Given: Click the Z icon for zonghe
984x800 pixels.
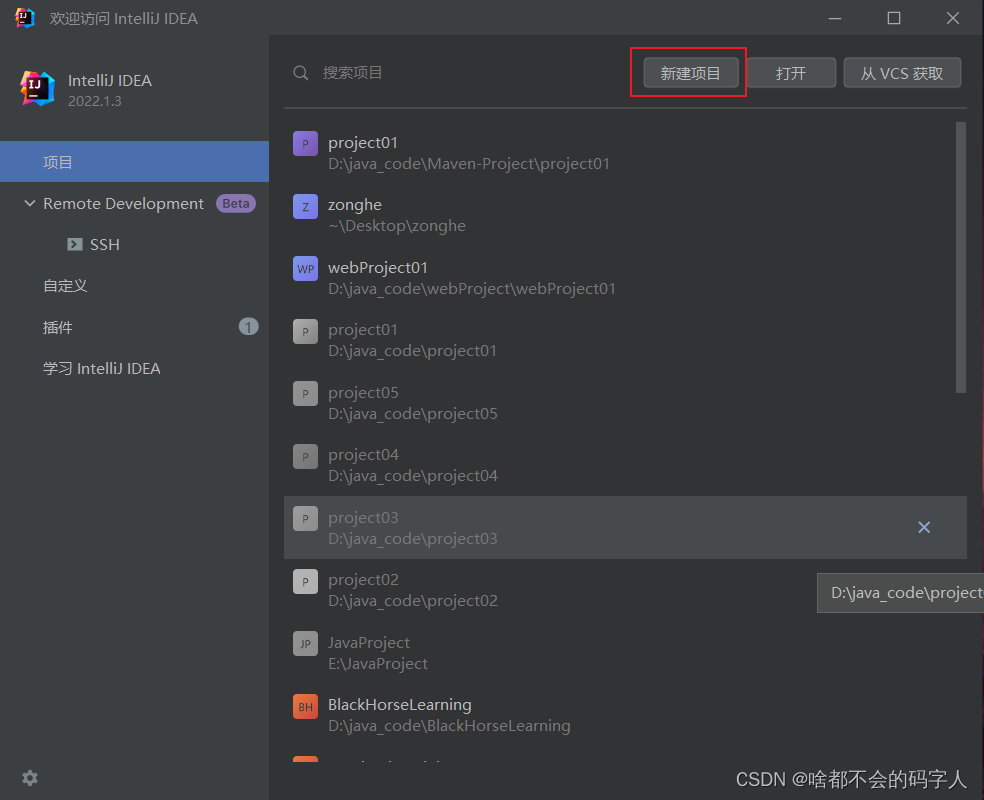Looking at the screenshot, I should [x=305, y=206].
